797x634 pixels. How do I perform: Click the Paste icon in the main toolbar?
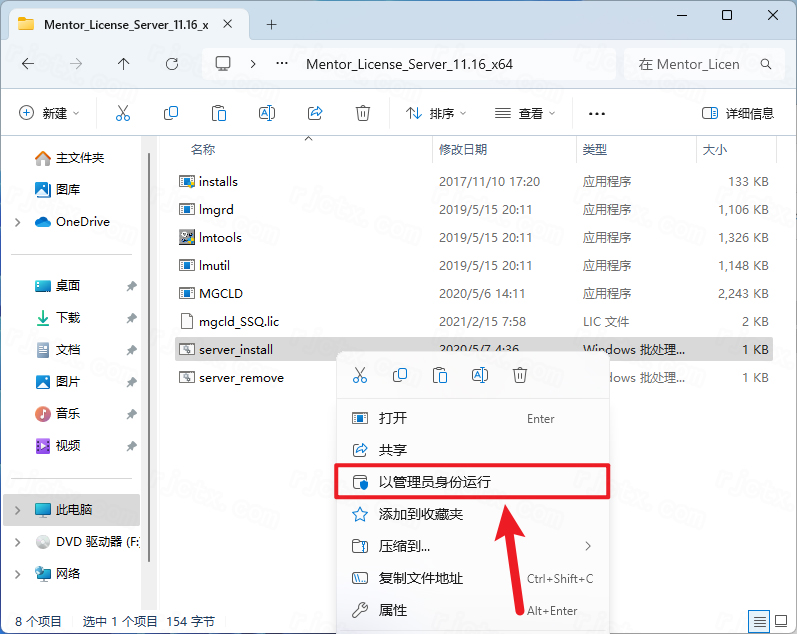pyautogui.click(x=219, y=113)
